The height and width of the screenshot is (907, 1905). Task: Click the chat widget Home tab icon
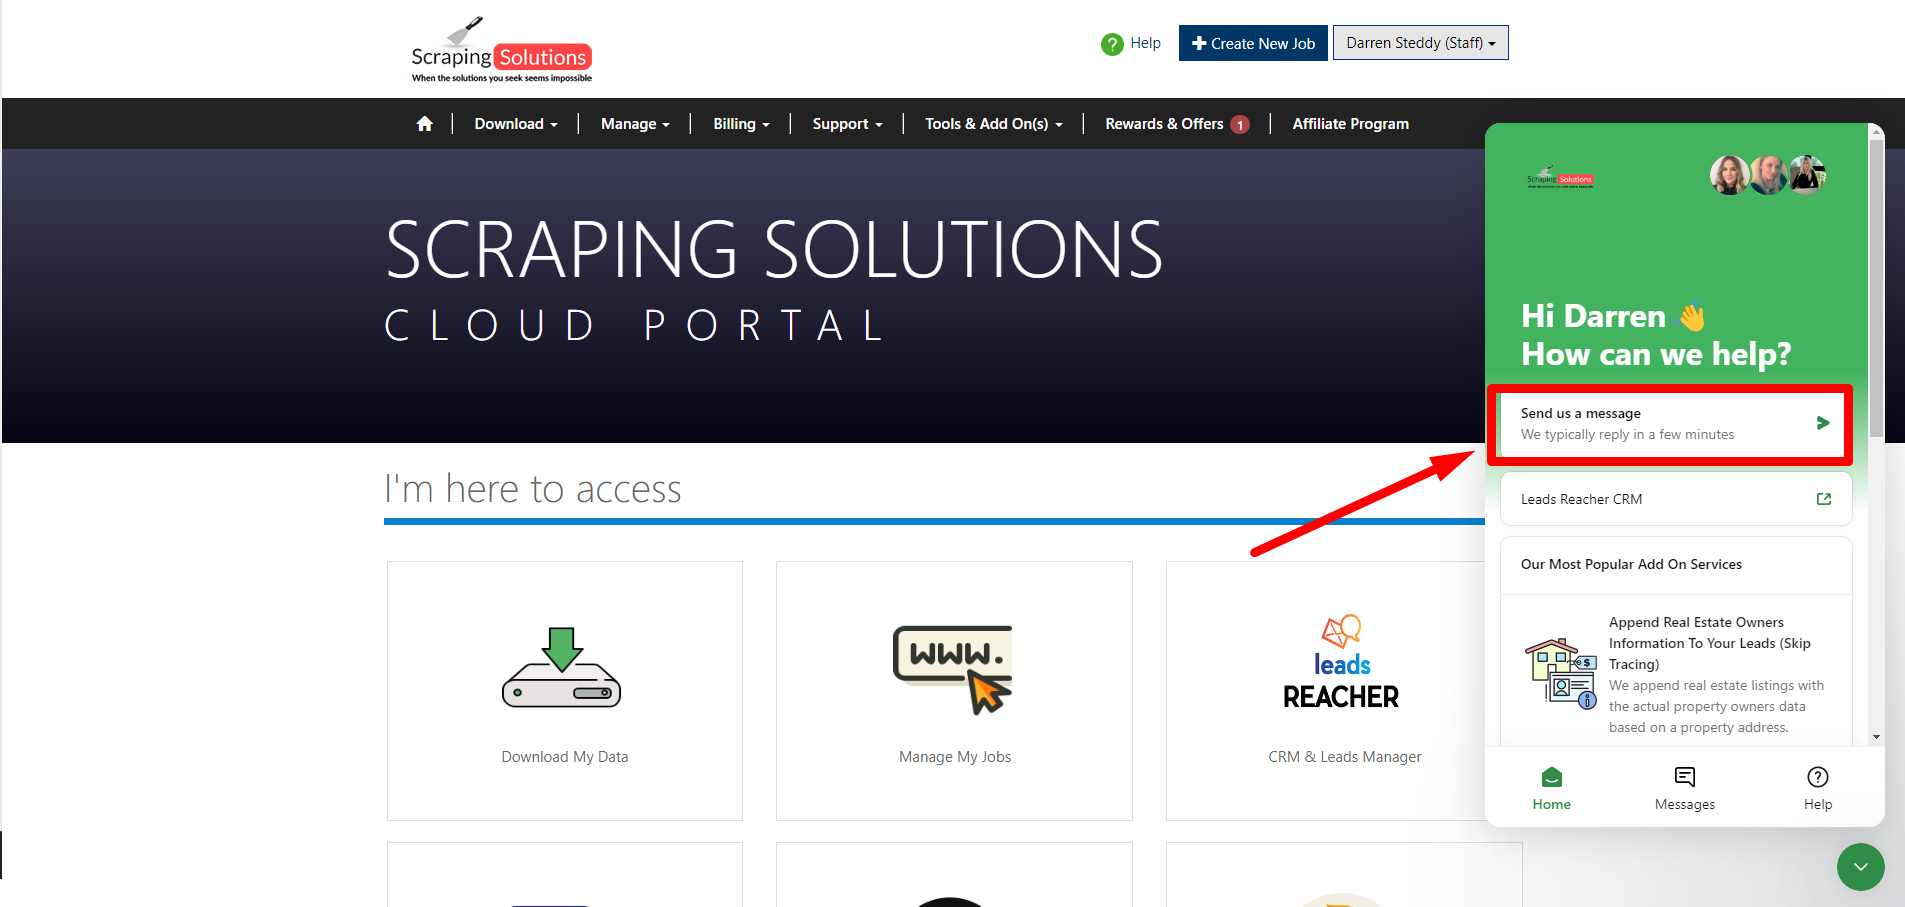pos(1552,777)
